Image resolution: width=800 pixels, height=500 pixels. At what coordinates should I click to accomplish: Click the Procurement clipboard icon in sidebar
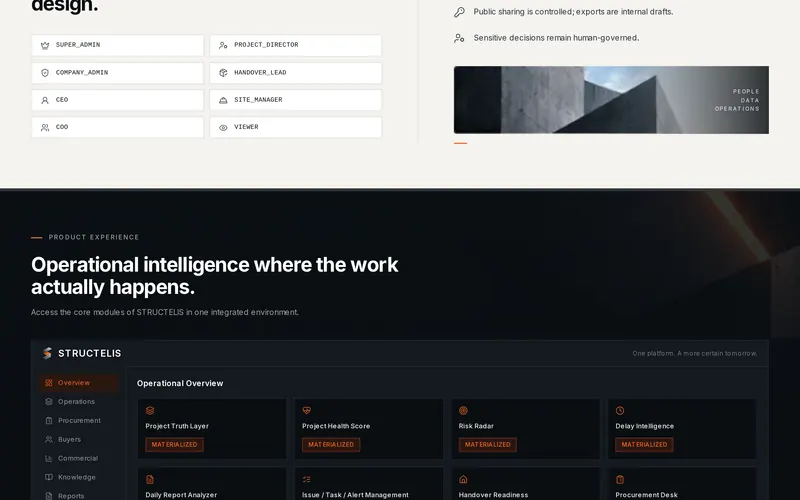pyautogui.click(x=48, y=420)
